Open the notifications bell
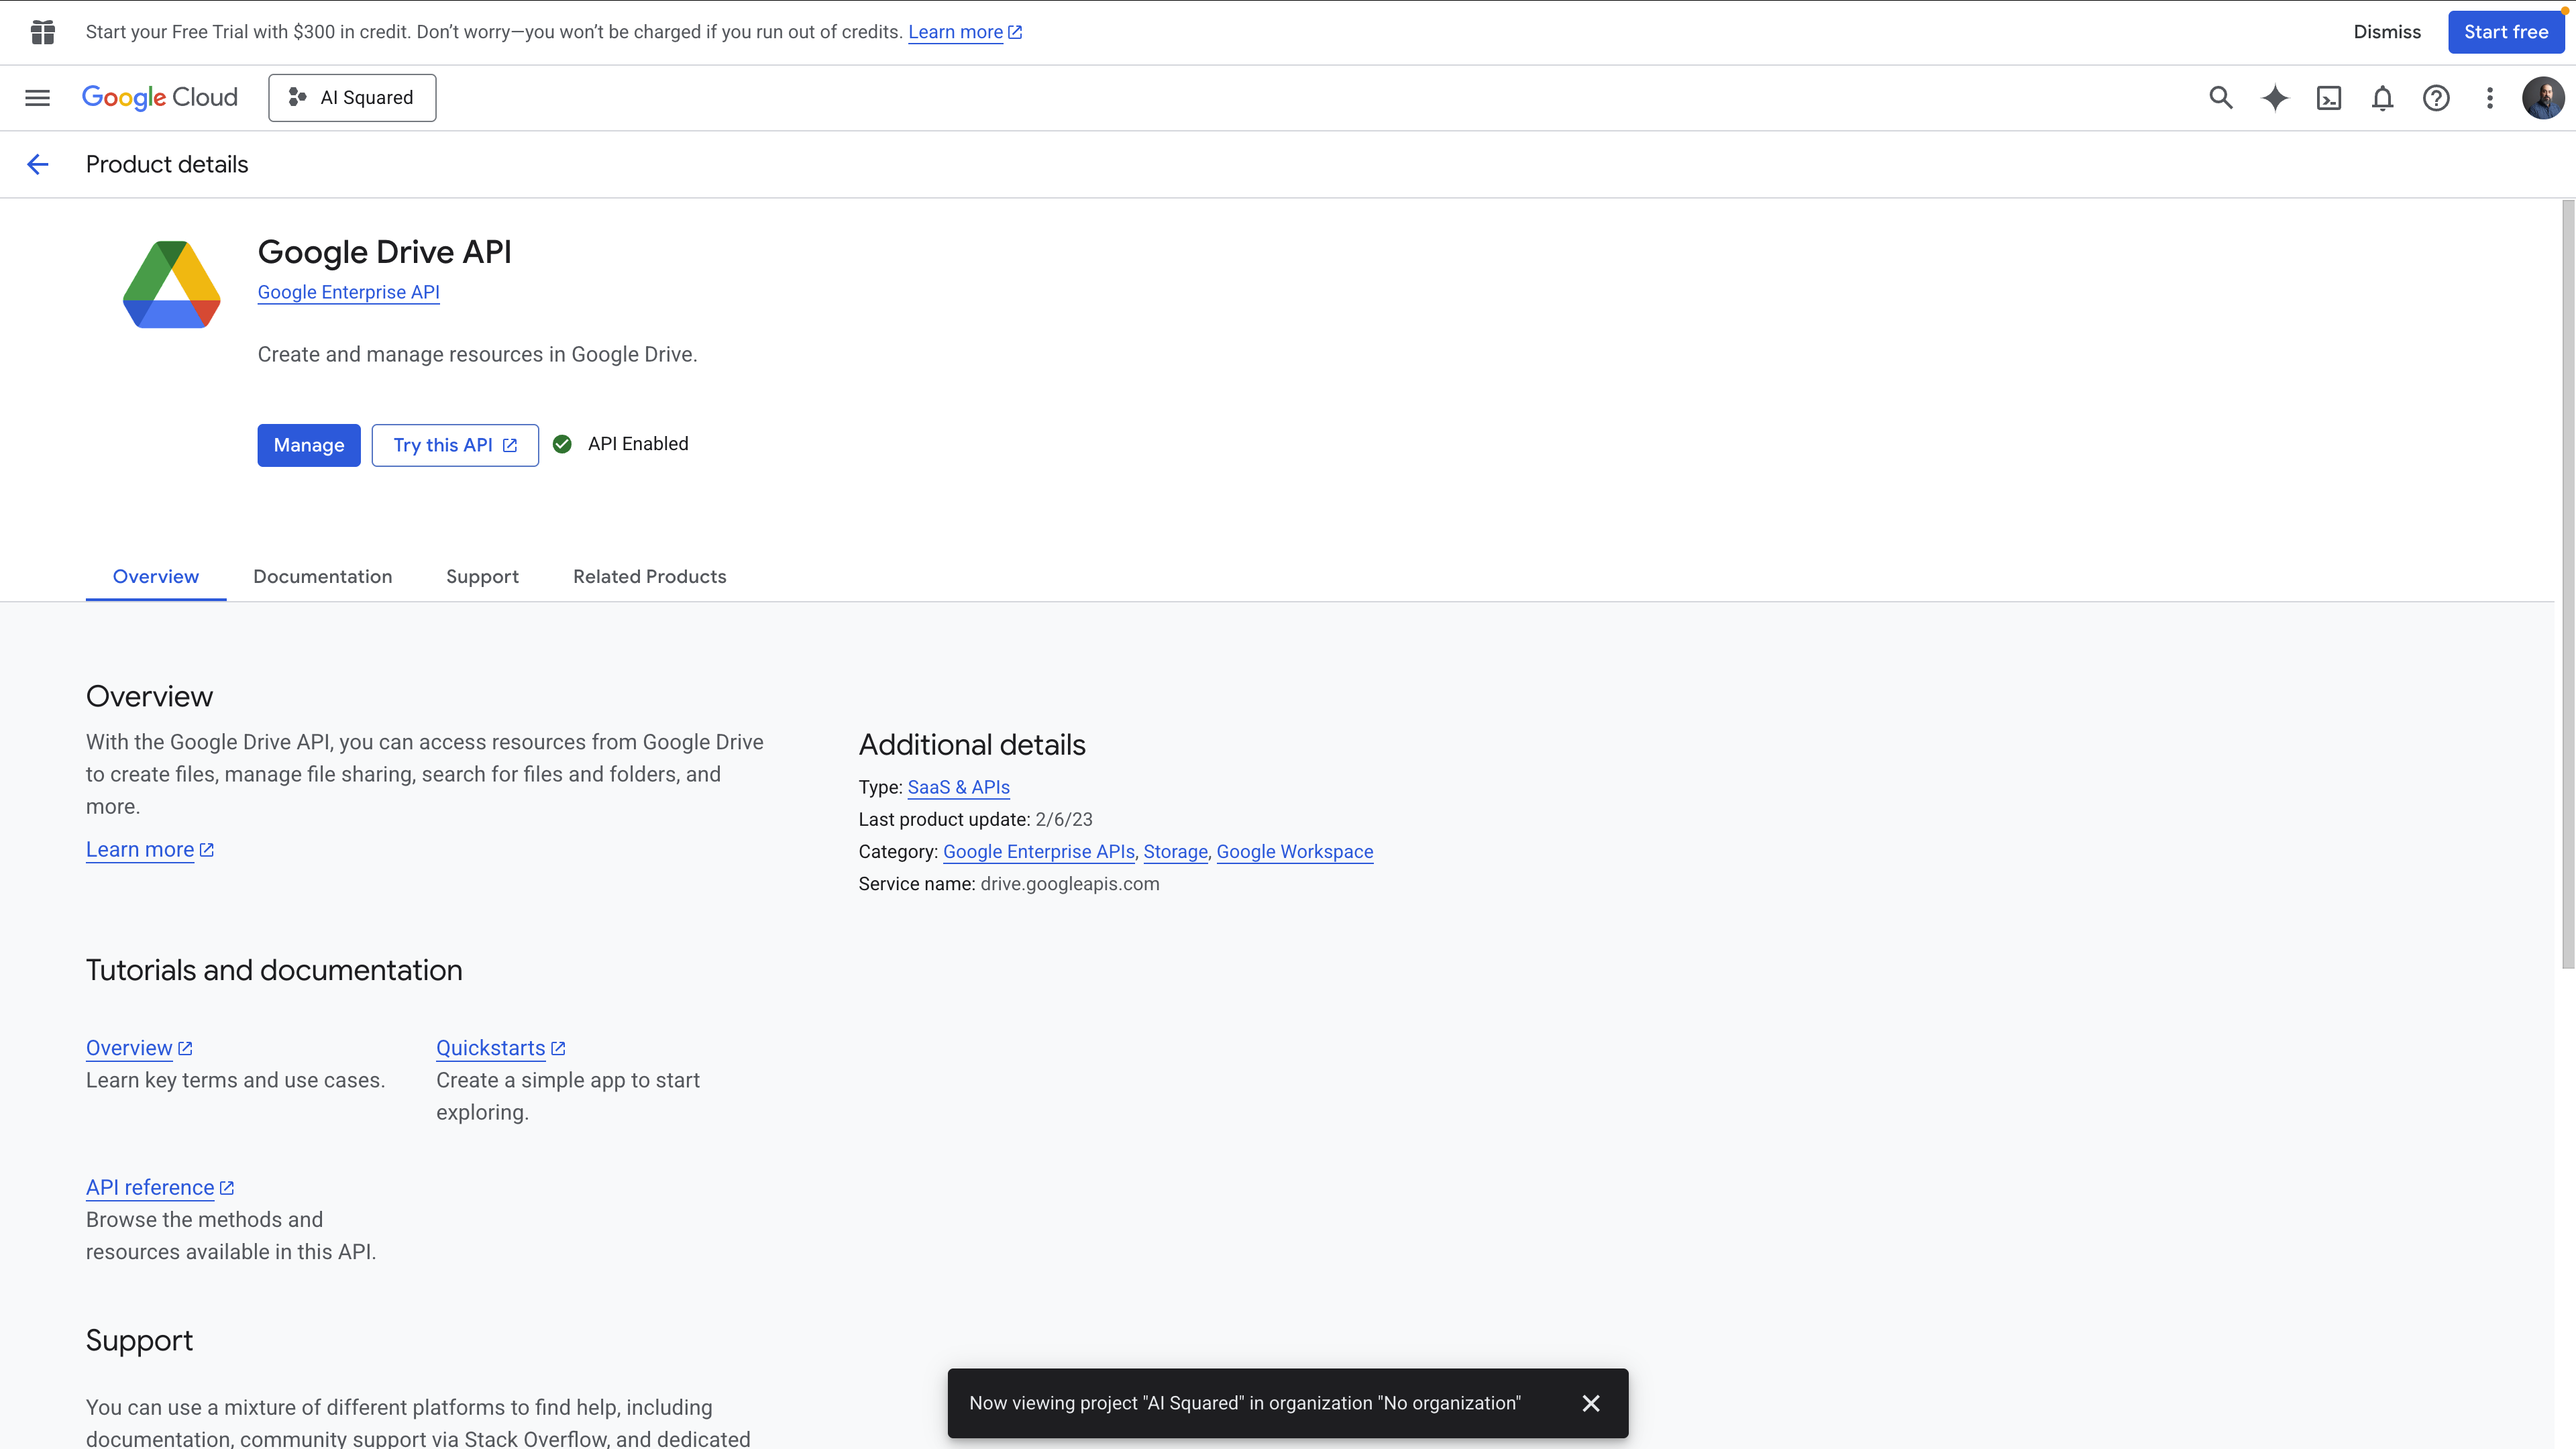 point(2383,98)
